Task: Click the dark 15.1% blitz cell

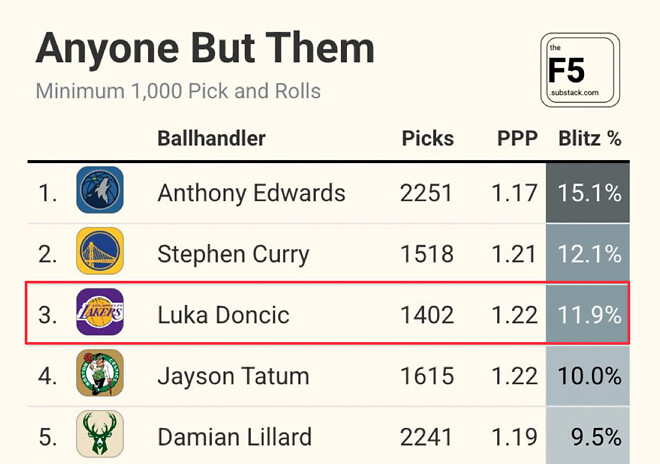Action: pyautogui.click(x=588, y=193)
